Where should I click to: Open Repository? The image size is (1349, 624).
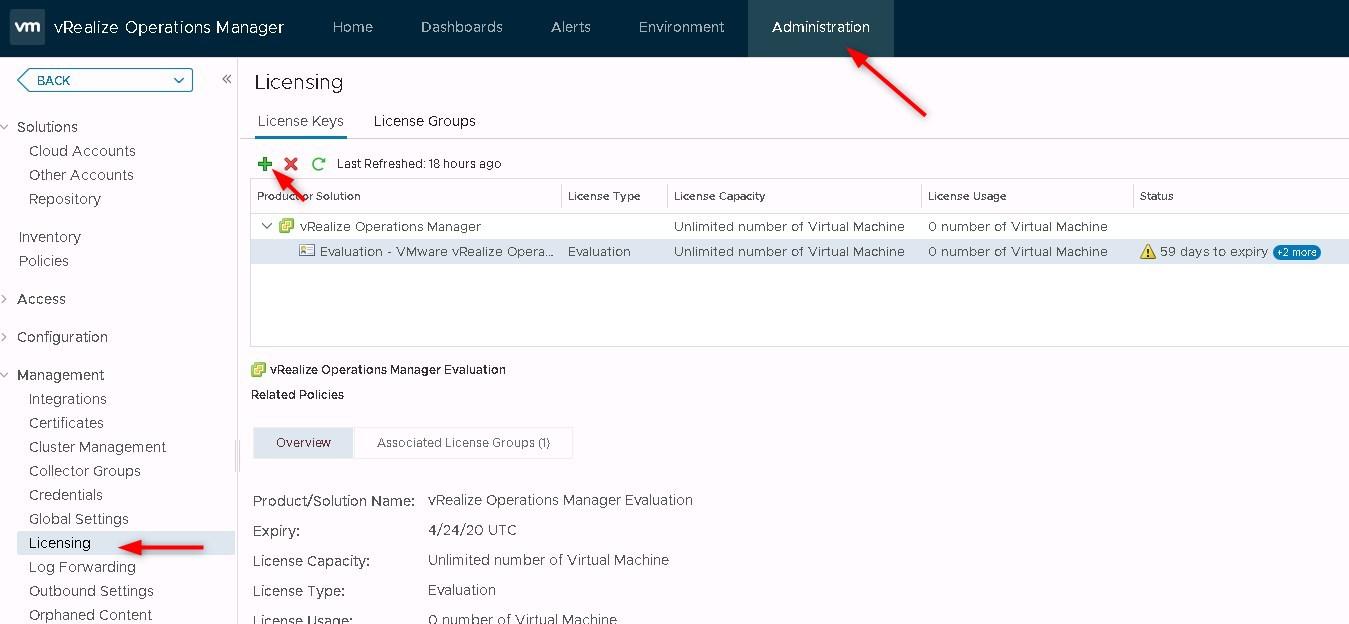coord(65,199)
